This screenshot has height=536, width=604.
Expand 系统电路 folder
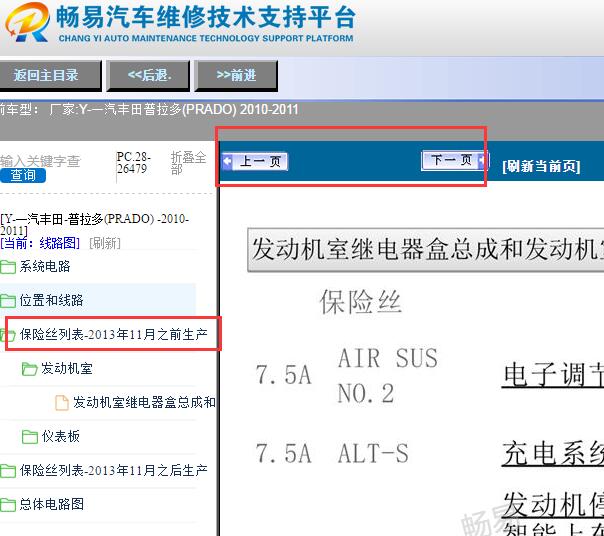point(45,266)
